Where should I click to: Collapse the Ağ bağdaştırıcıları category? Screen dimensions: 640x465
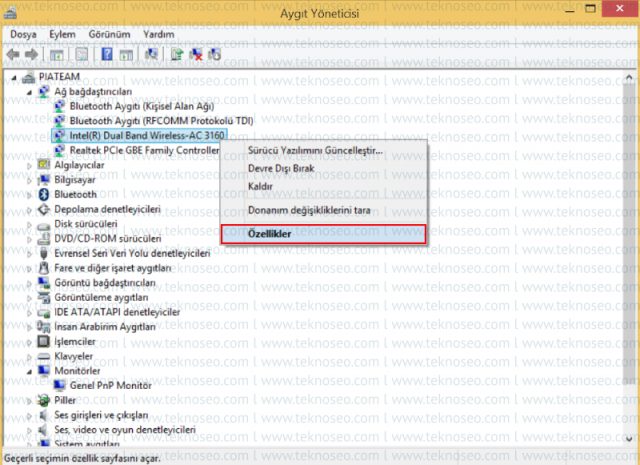pos(29,92)
